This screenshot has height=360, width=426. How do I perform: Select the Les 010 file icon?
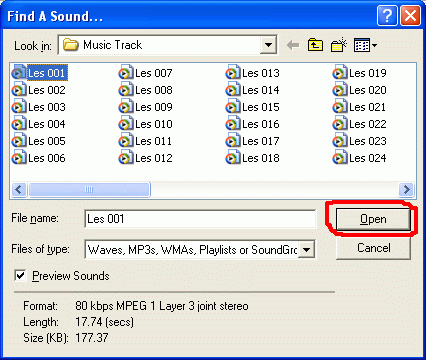tap(126, 124)
